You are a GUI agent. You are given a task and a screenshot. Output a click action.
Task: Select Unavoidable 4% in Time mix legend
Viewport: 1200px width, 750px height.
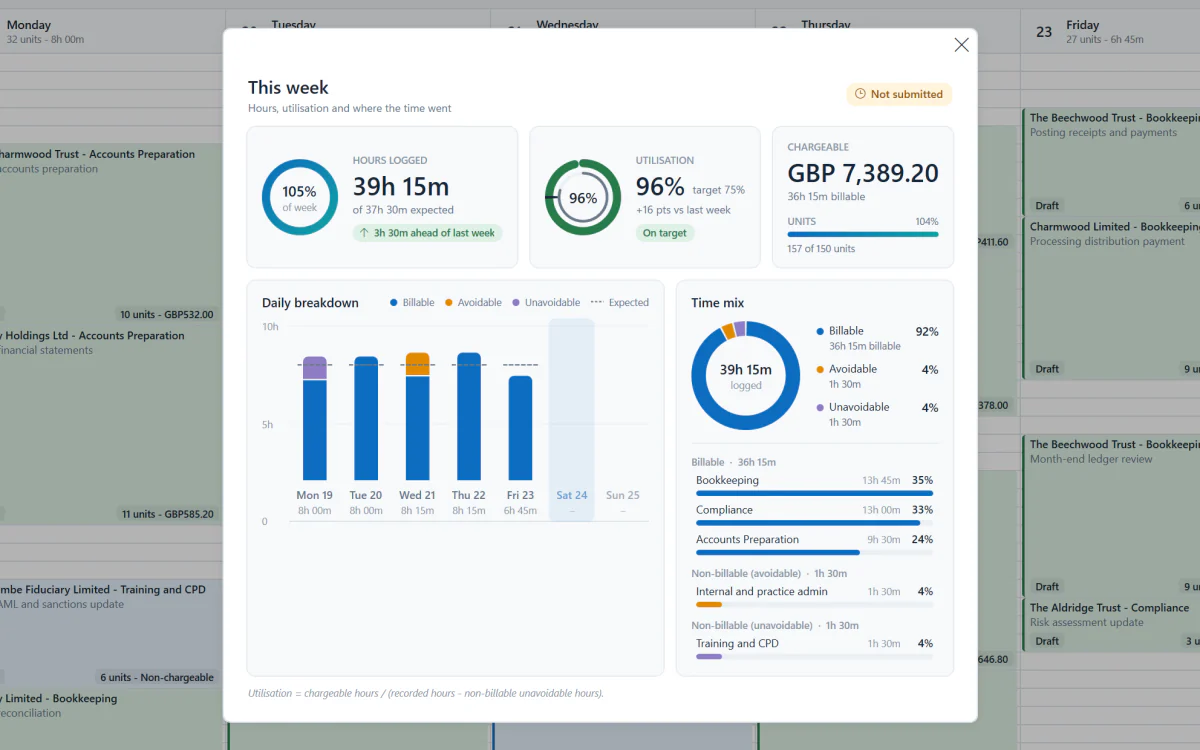point(878,414)
